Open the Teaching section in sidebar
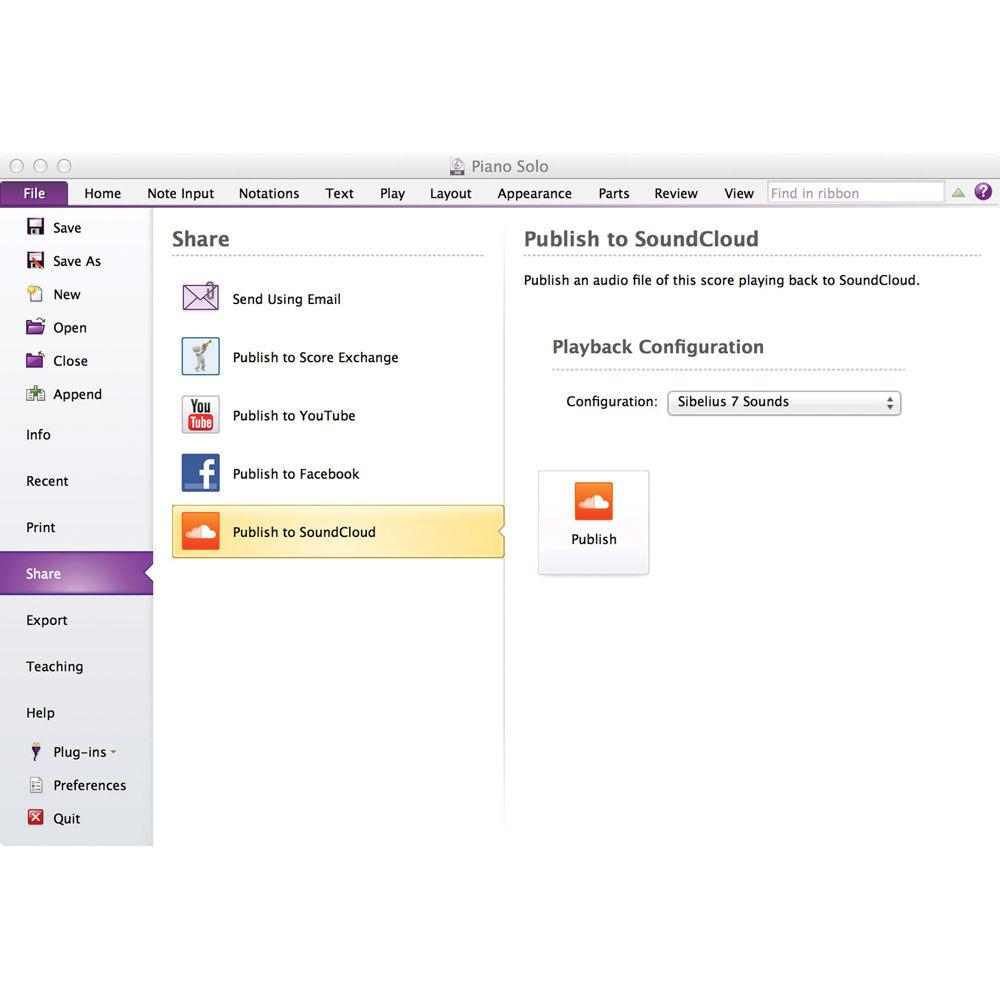 coord(55,666)
